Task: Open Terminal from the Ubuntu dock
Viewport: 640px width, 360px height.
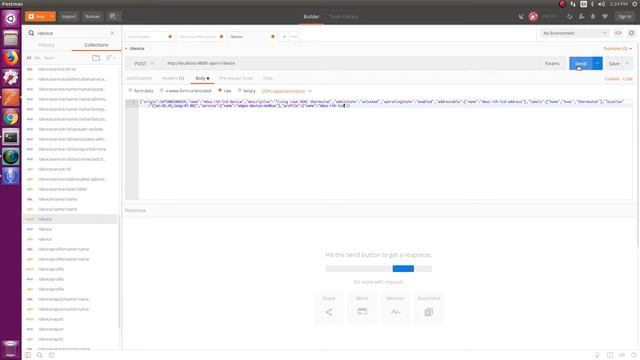Action: [11, 137]
